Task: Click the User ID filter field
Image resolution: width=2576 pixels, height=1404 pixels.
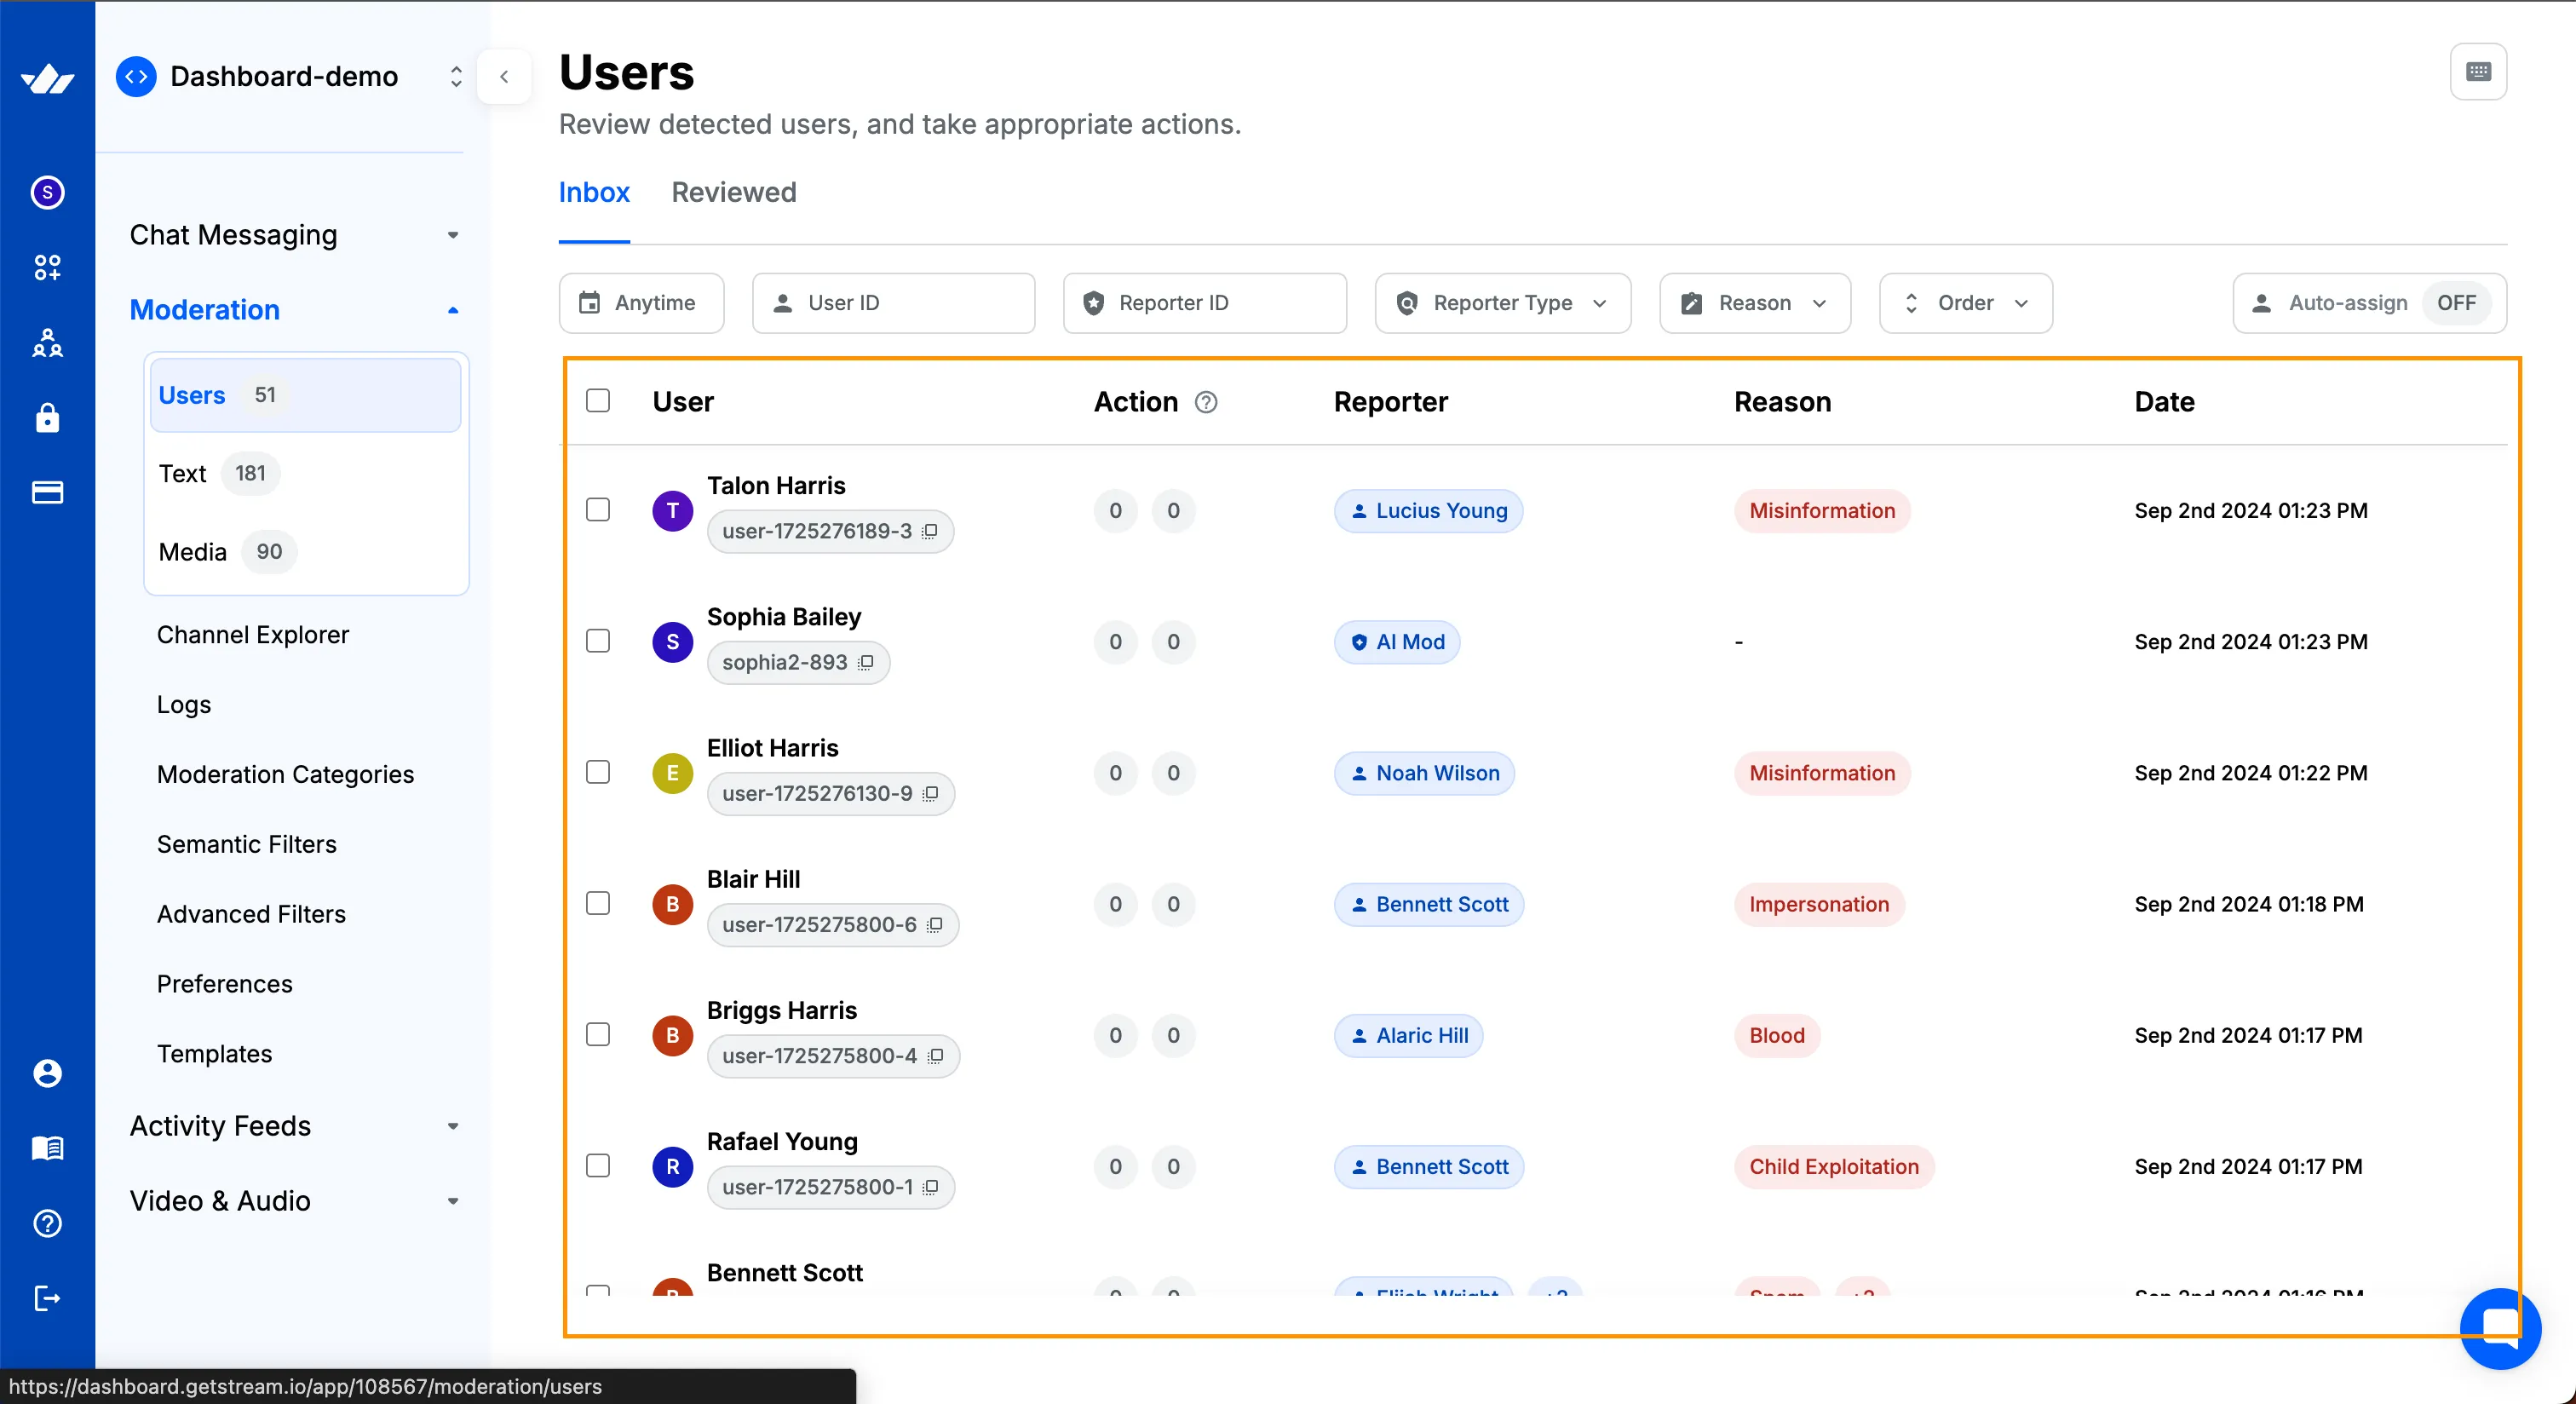Action: point(893,303)
